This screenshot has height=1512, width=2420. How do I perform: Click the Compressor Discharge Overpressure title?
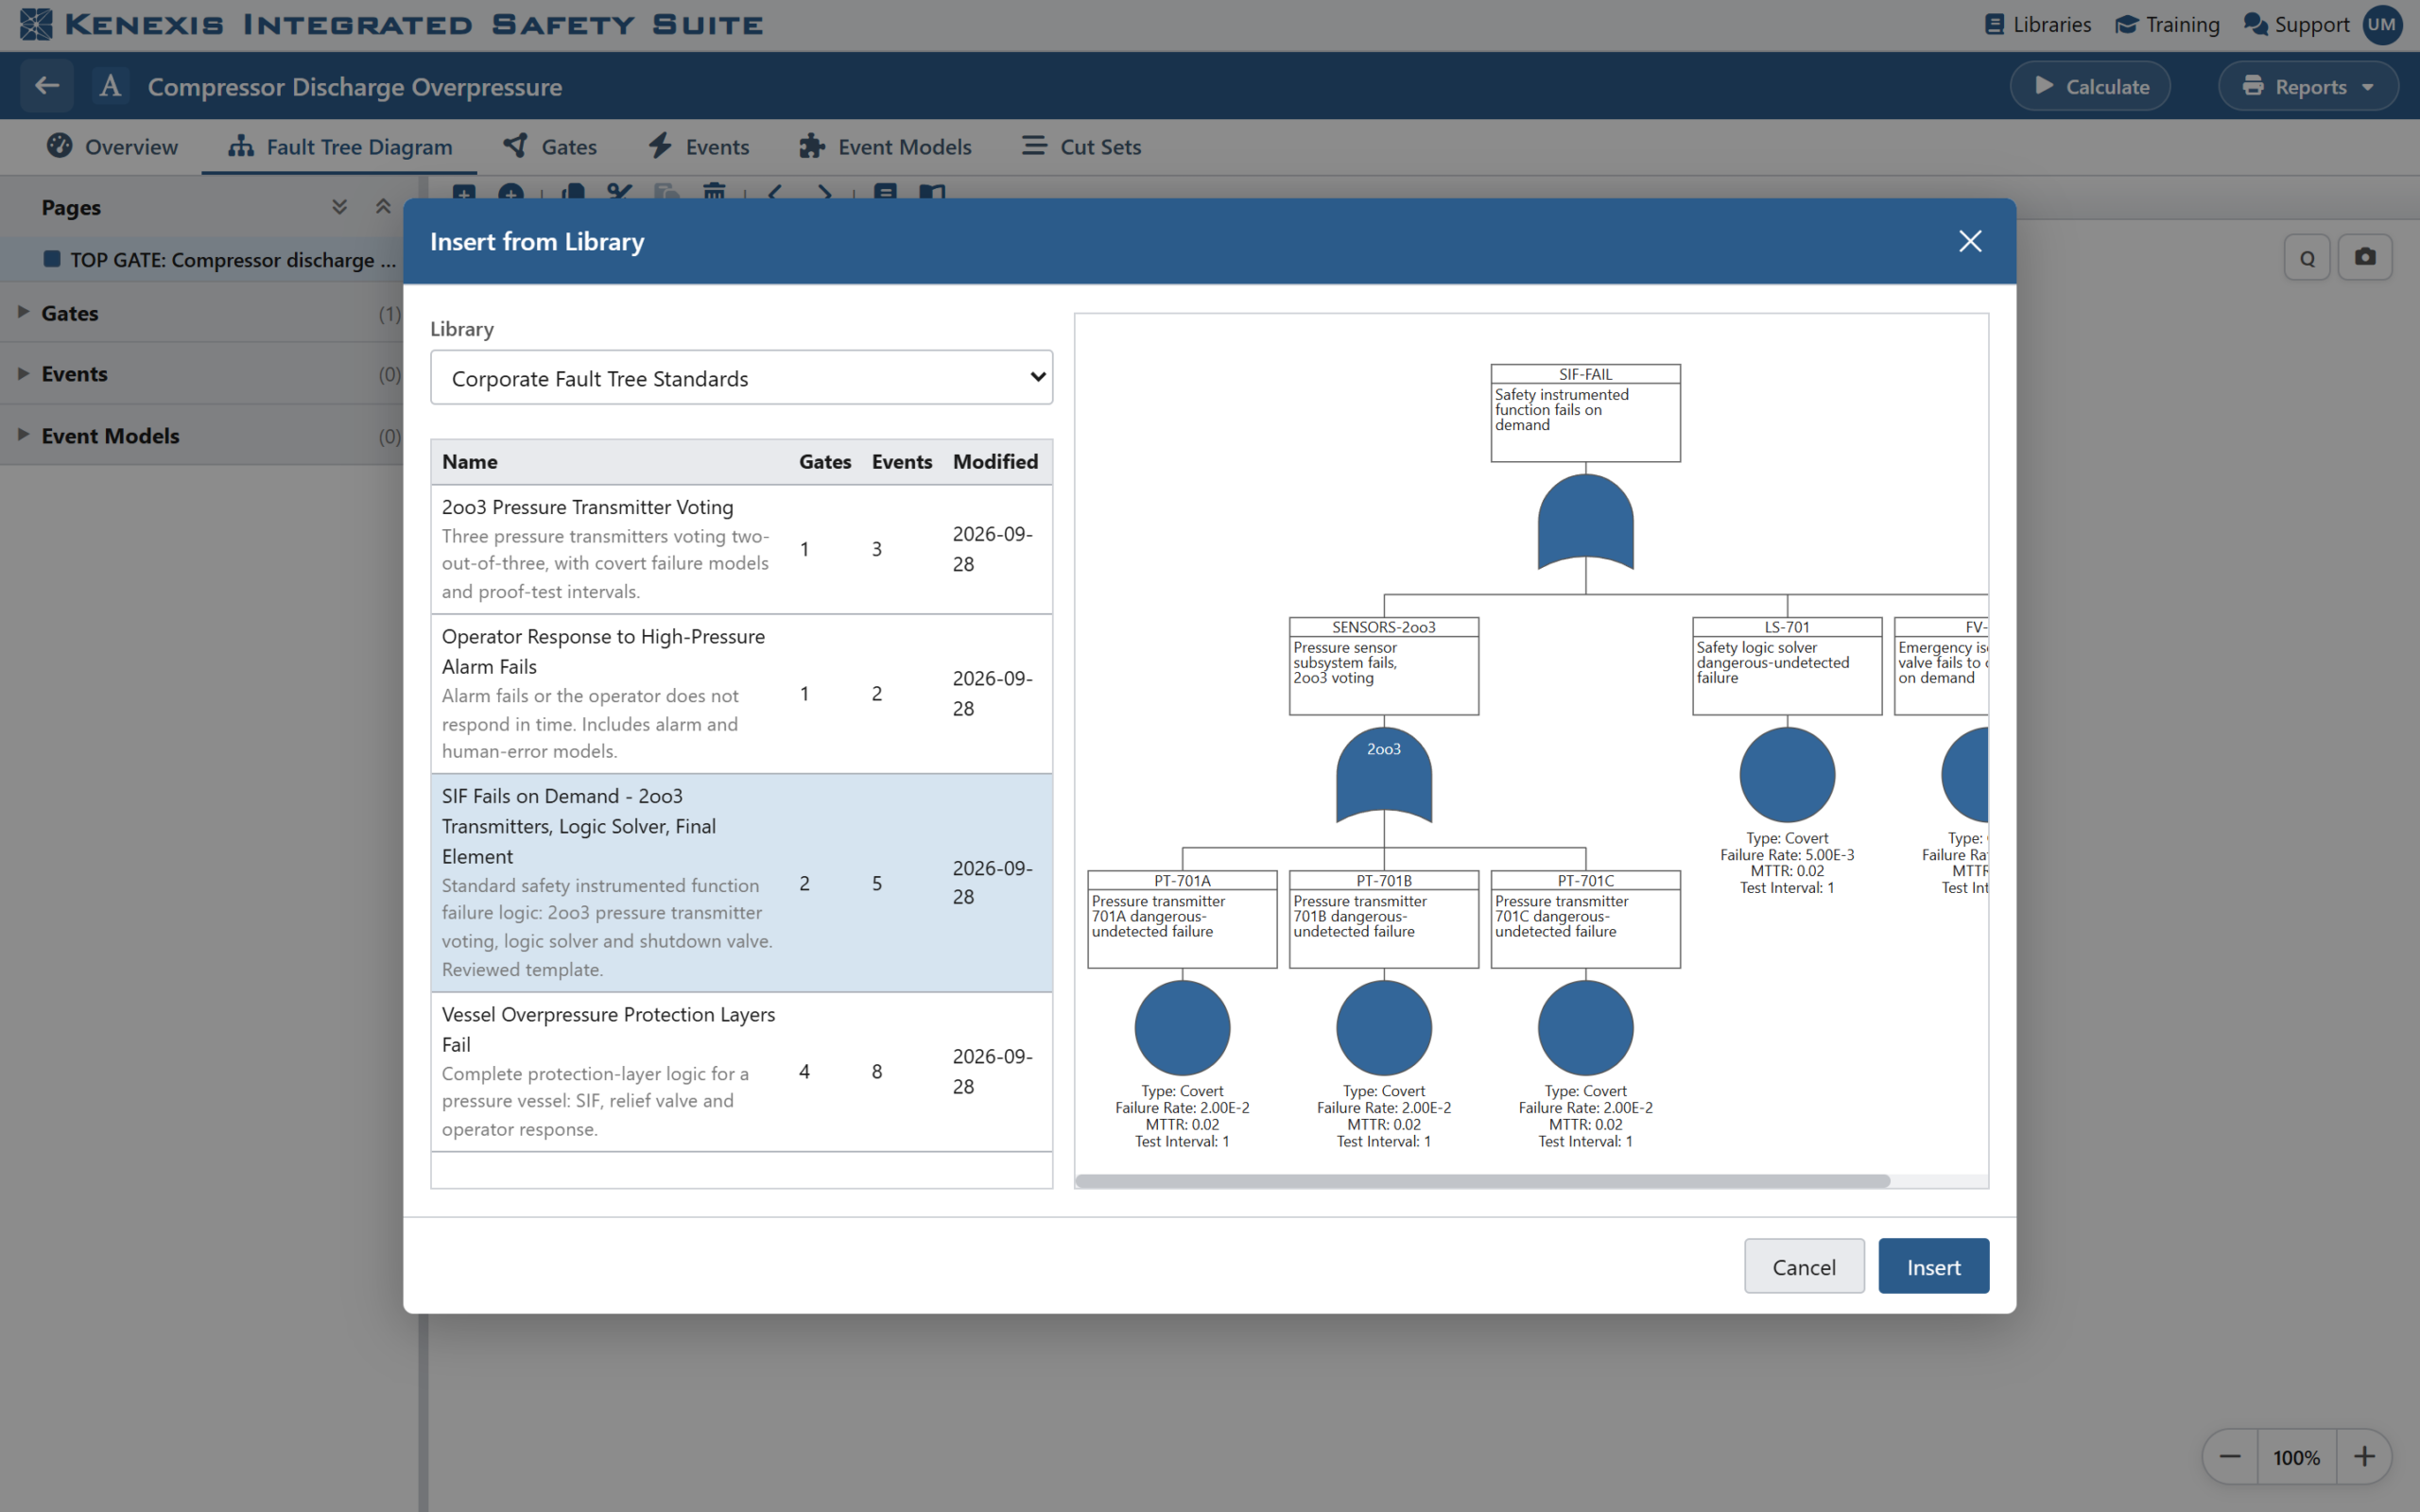(355, 86)
